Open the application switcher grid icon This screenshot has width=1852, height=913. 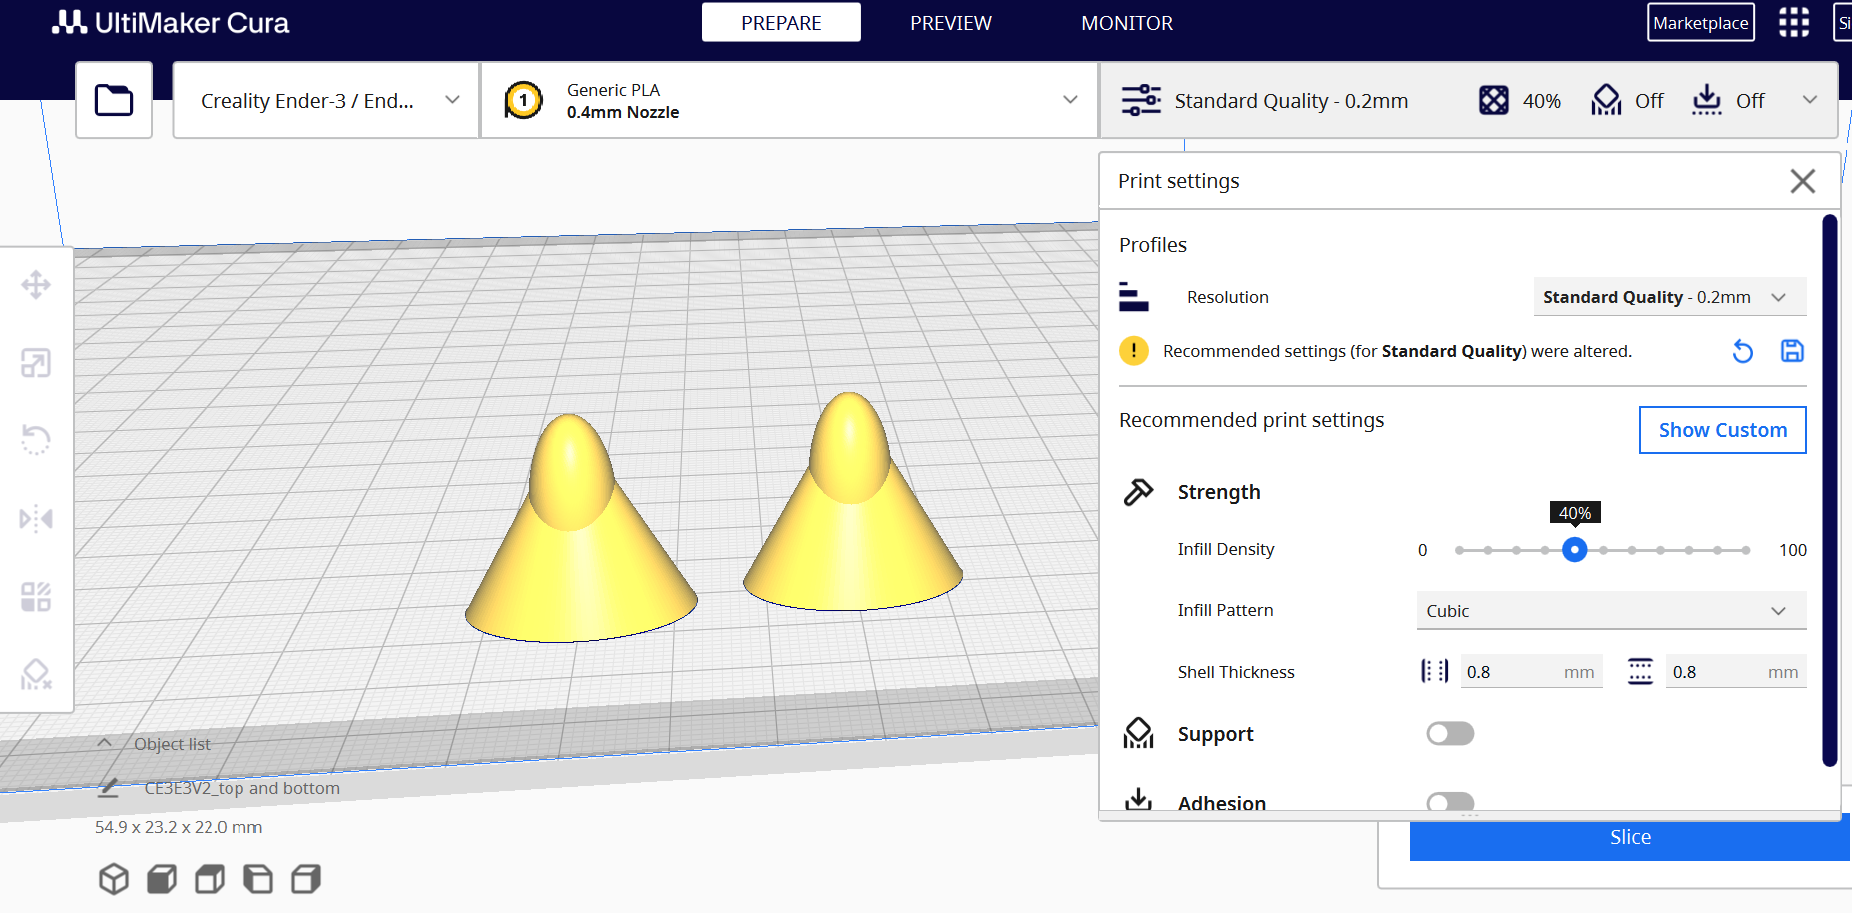pyautogui.click(x=1794, y=22)
